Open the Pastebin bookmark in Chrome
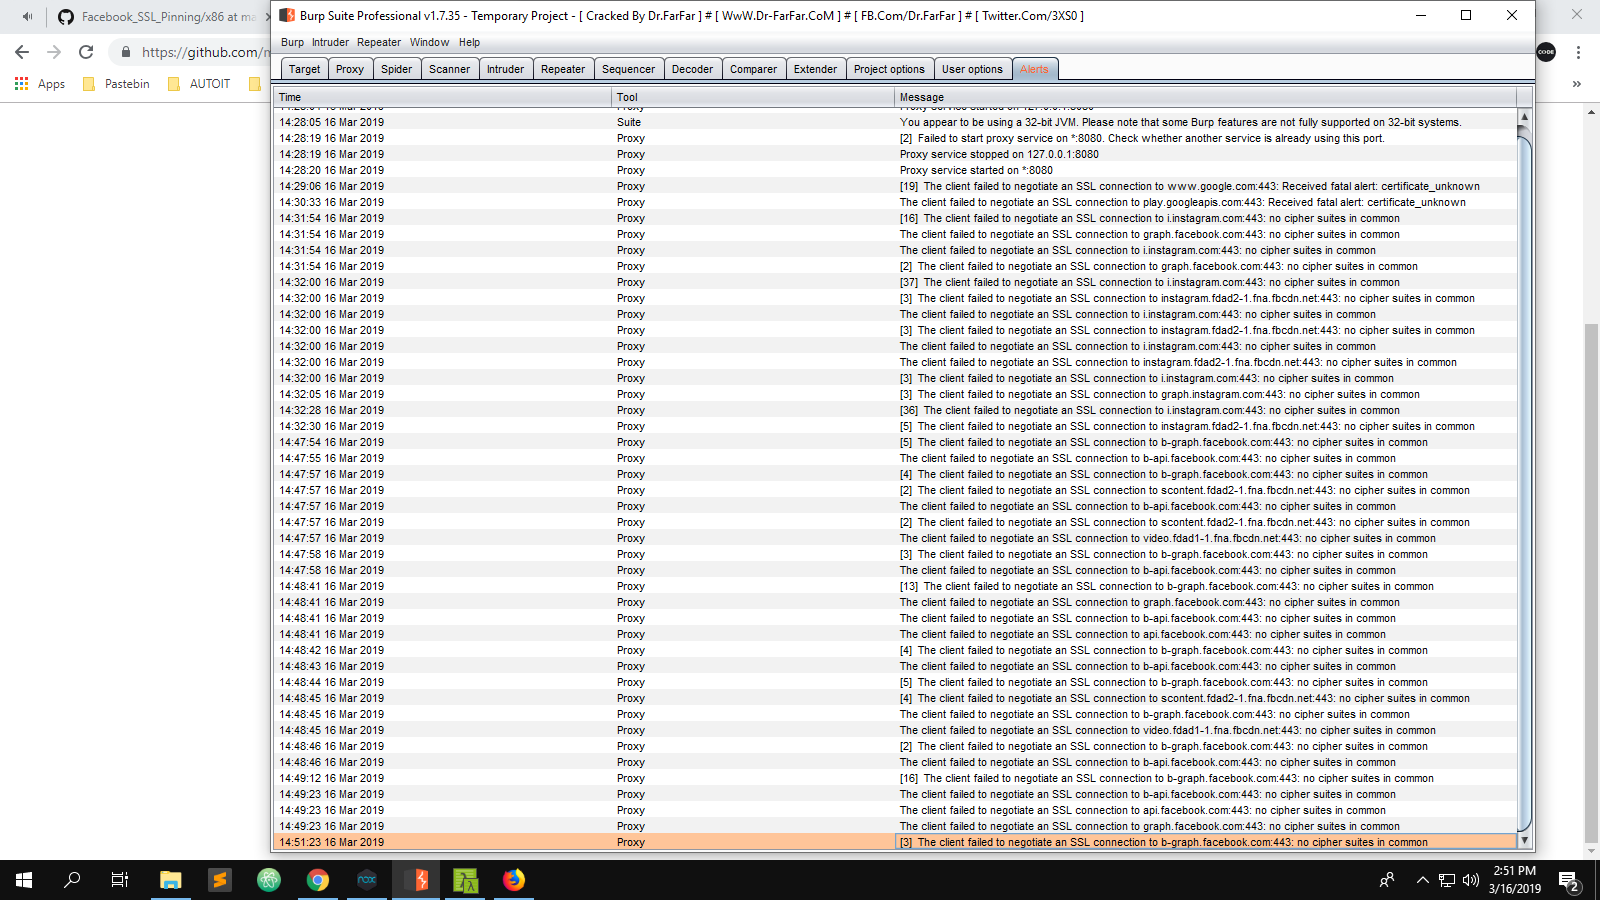The image size is (1600, 900). 116,84
